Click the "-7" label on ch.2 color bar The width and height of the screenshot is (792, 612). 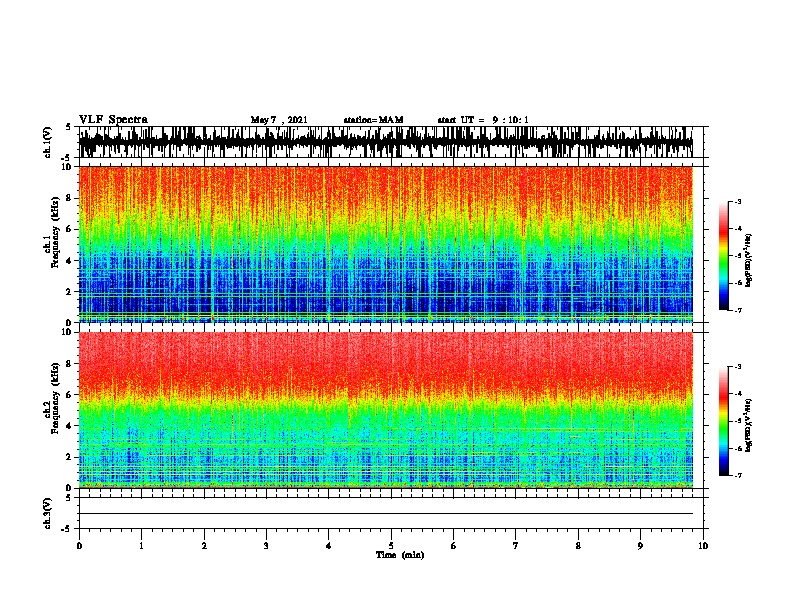(737, 476)
